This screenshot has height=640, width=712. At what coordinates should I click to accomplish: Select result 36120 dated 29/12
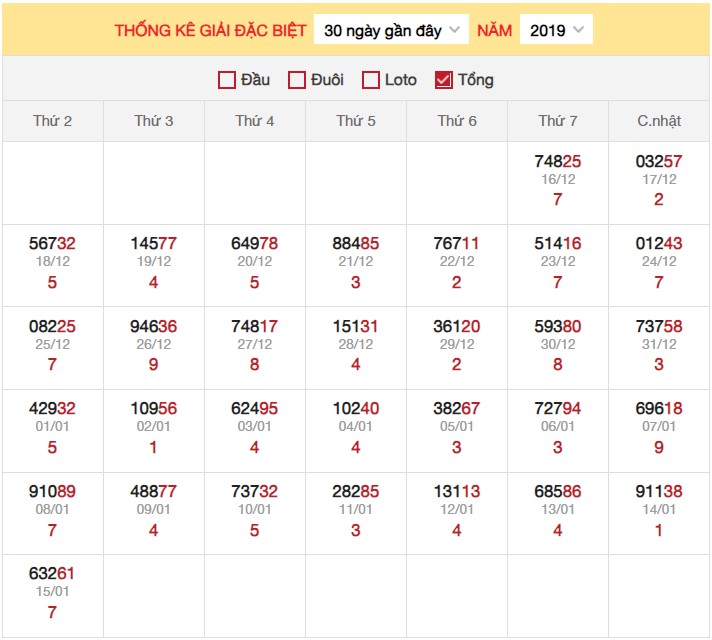pyautogui.click(x=457, y=326)
